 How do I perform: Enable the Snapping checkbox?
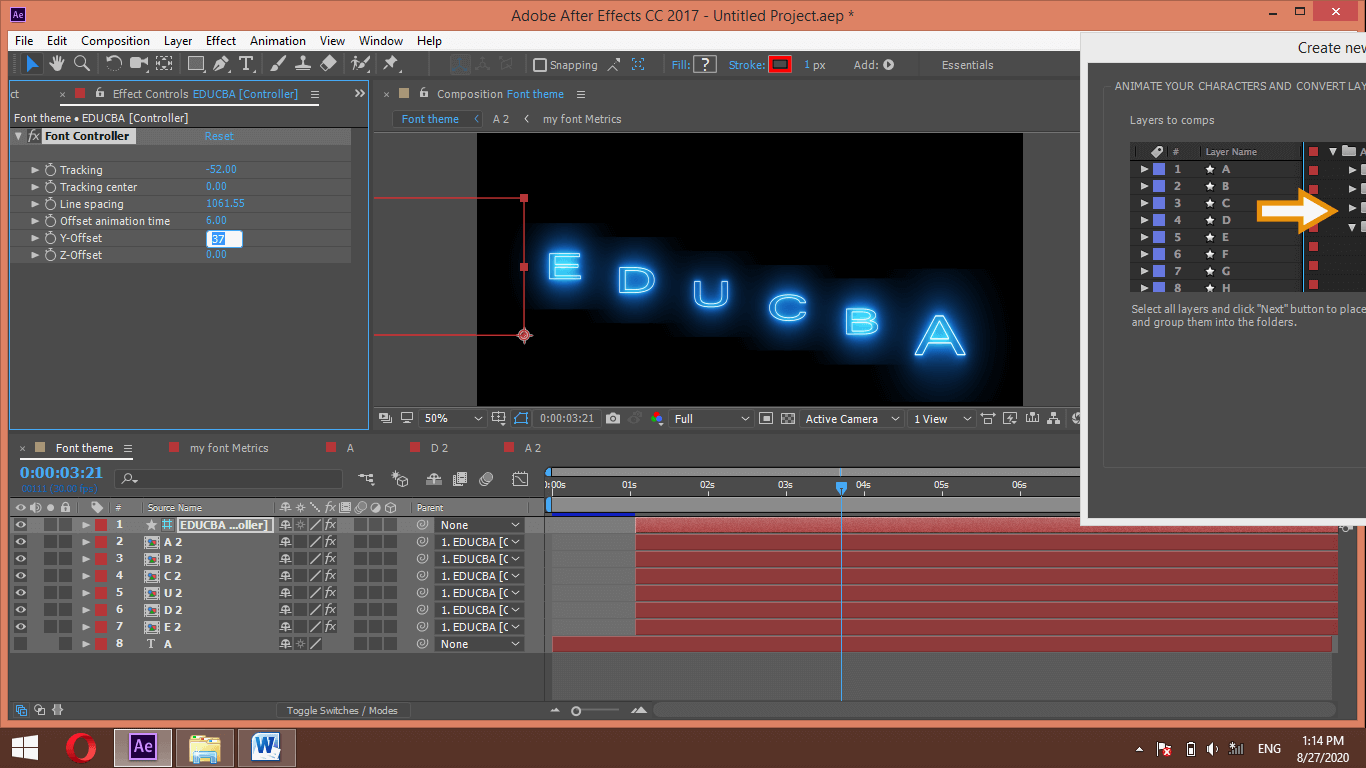(540, 65)
